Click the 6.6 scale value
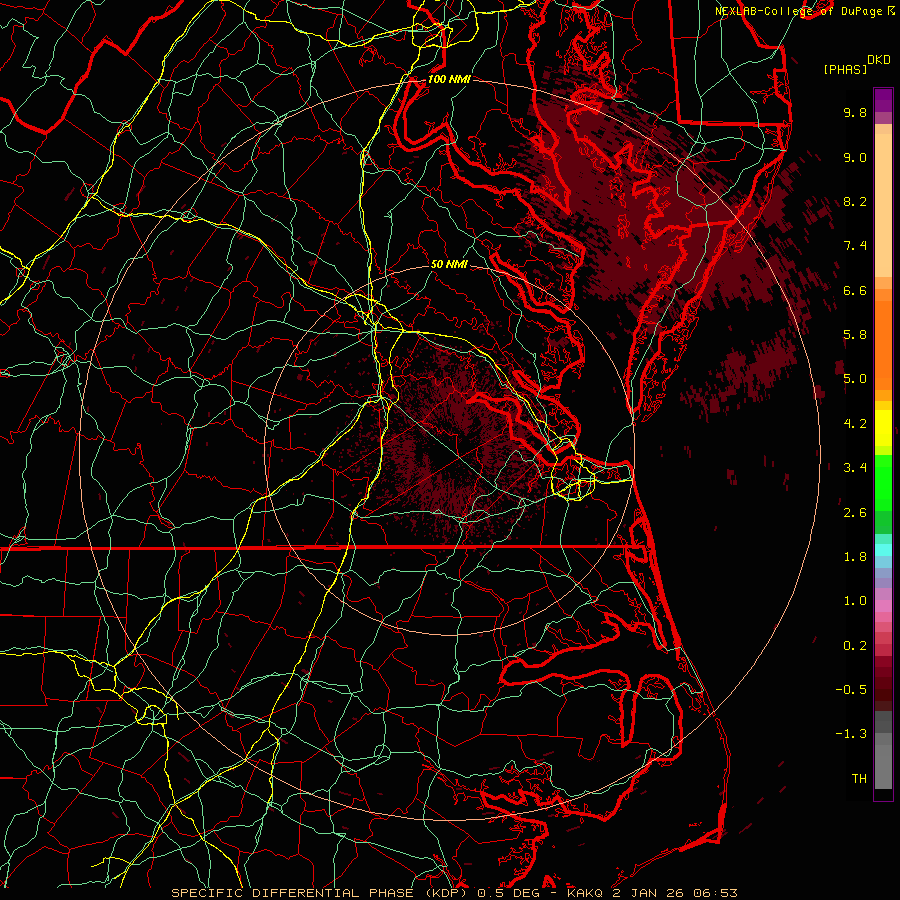 tap(855, 290)
